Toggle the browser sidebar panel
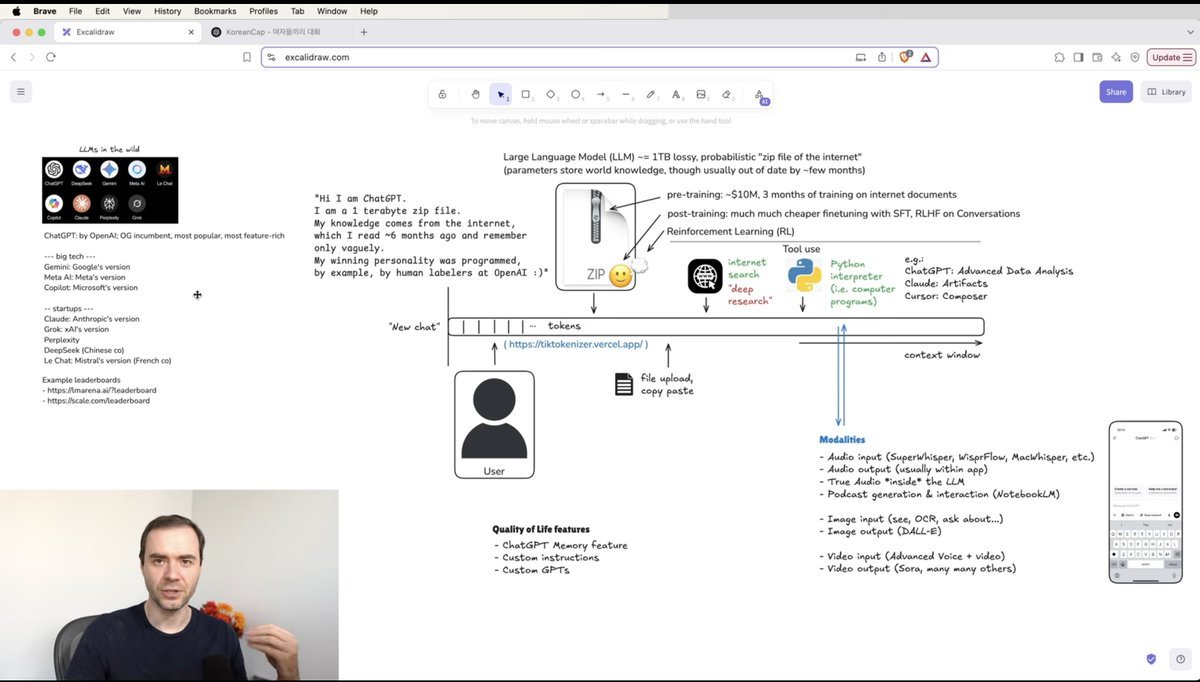The height and width of the screenshot is (682, 1200). tap(1078, 57)
